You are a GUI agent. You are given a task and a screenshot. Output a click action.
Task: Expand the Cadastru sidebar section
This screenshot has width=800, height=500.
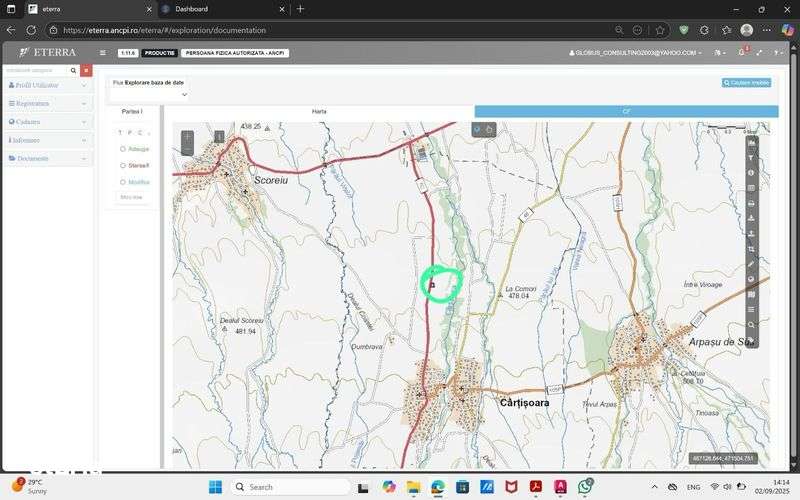48,122
